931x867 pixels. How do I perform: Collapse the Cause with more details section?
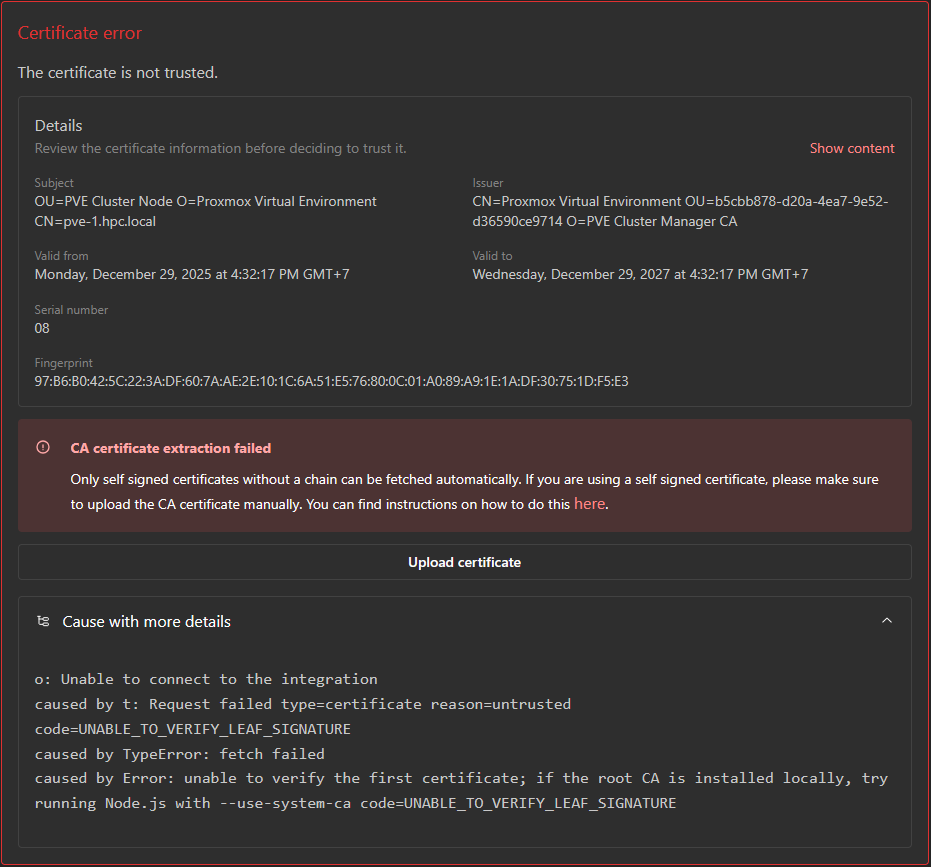[886, 621]
